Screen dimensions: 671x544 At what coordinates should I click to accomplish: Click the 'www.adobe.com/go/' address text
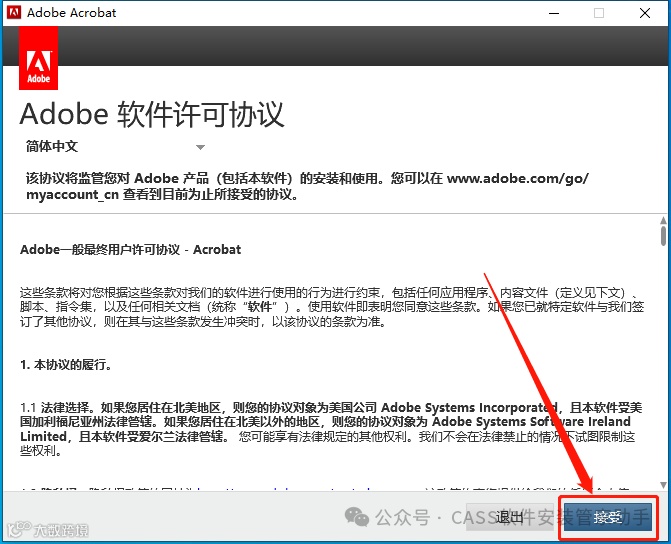(518, 178)
